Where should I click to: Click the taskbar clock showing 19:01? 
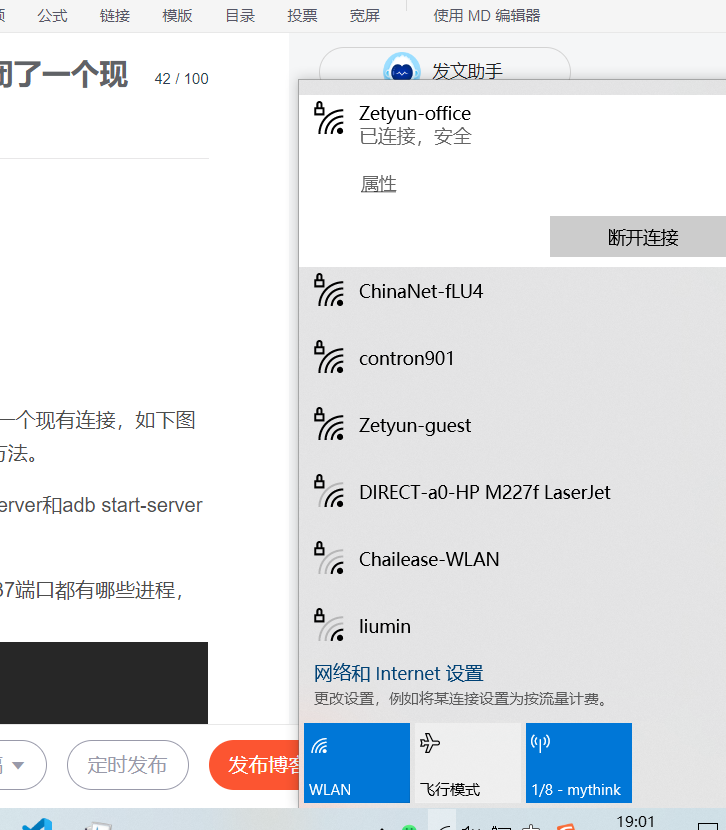636,821
